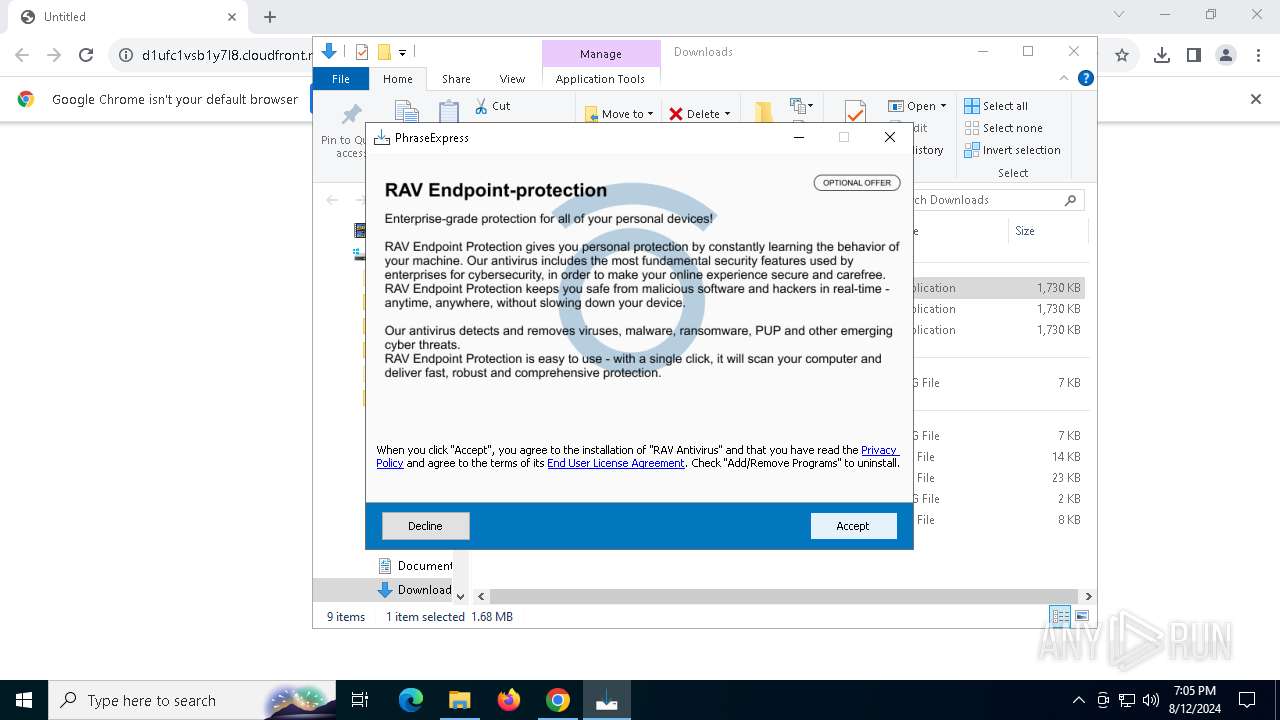Close the Untitled Chrome tab
Image resolution: width=1280 pixels, height=720 pixels.
[x=232, y=17]
